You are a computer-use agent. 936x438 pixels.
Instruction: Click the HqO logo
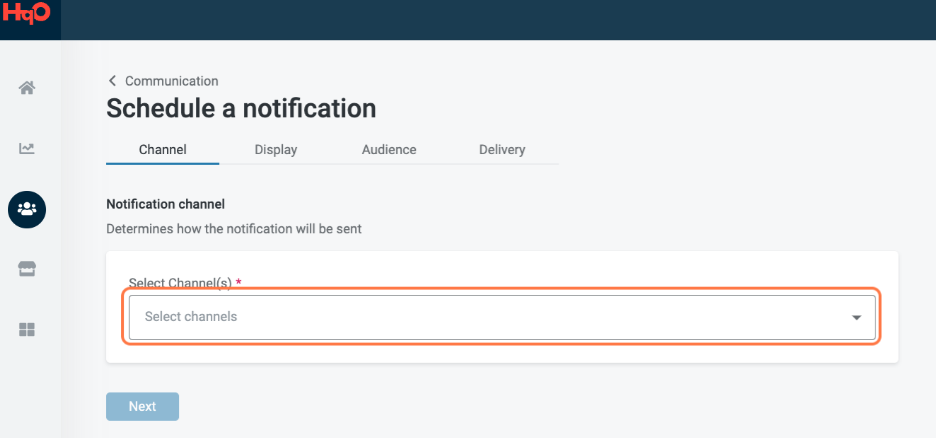pyautogui.click(x=26, y=18)
